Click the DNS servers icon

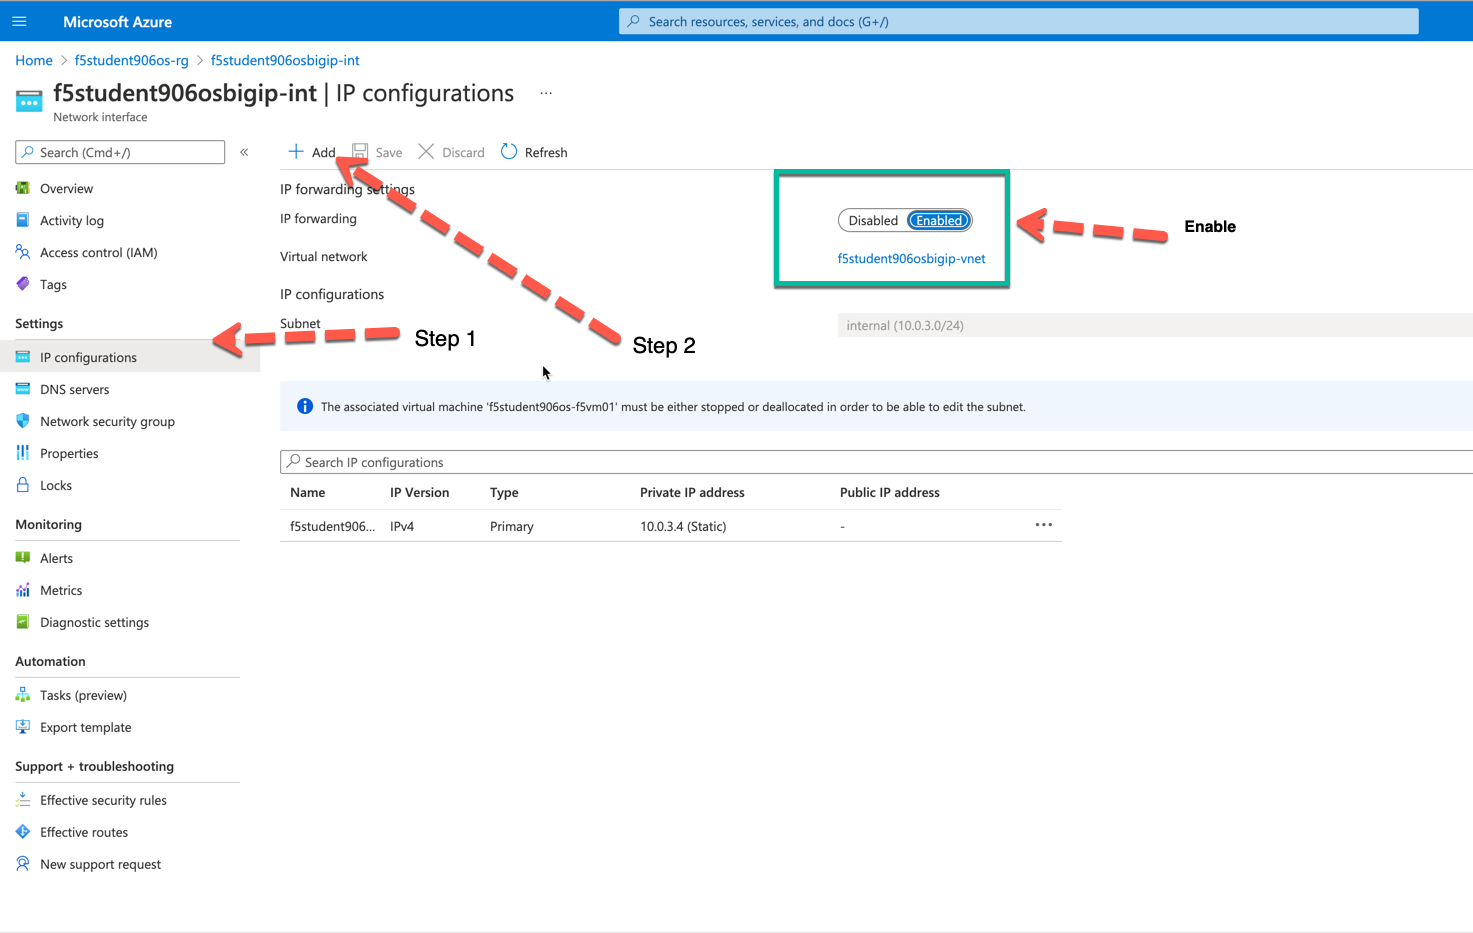coord(23,389)
